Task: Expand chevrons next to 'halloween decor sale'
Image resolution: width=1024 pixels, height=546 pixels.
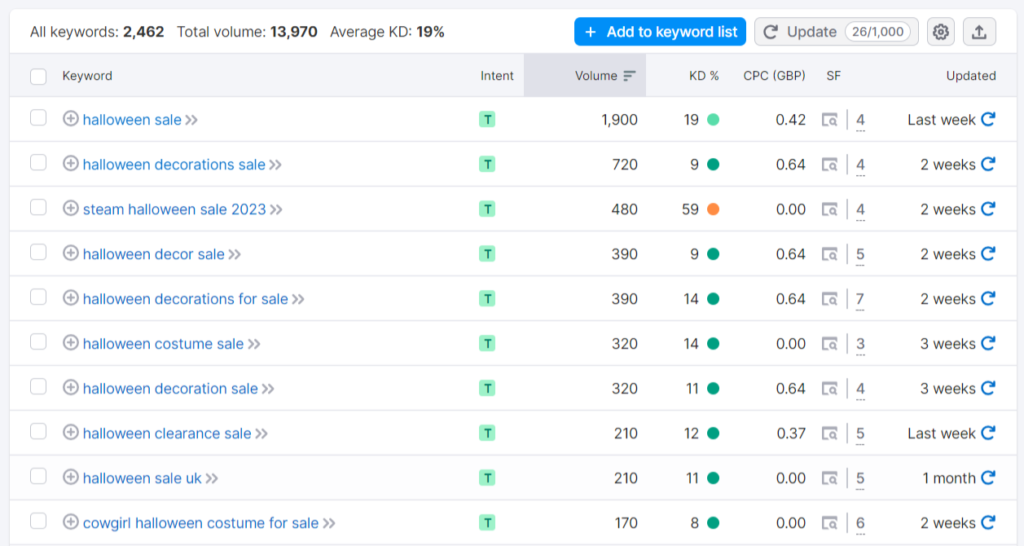Action: tap(234, 254)
